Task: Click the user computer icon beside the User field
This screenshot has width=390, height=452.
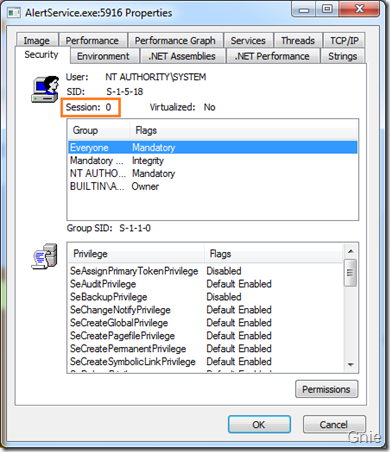Action: pos(45,89)
